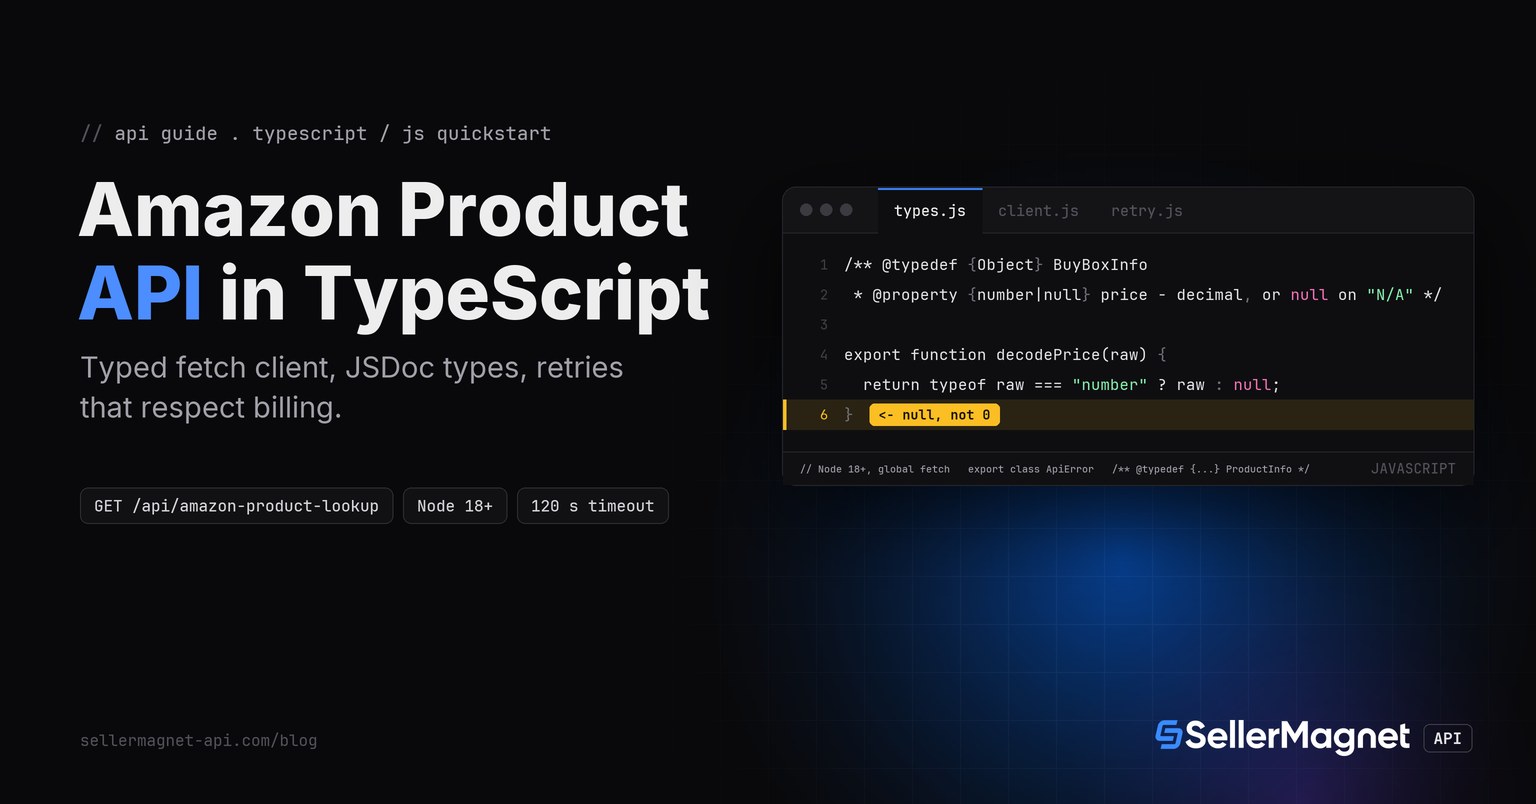Click the "return typeof raw" code line
Image resolution: width=1536 pixels, height=804 pixels.
point(1071,385)
